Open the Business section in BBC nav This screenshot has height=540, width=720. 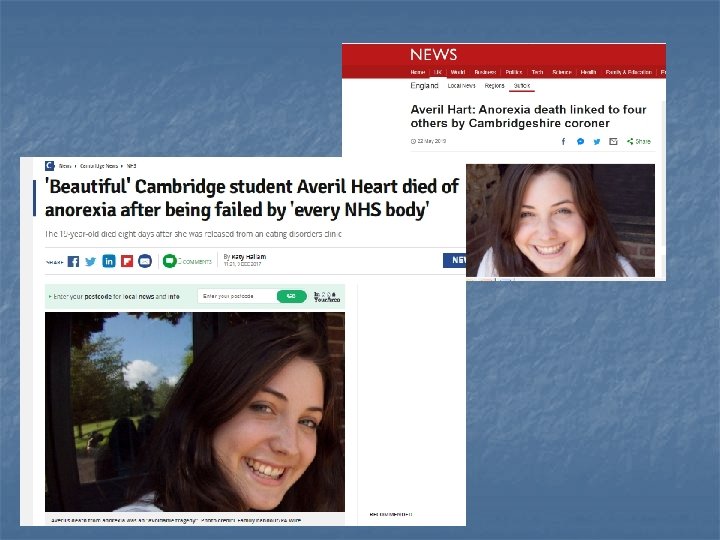pyautogui.click(x=485, y=72)
